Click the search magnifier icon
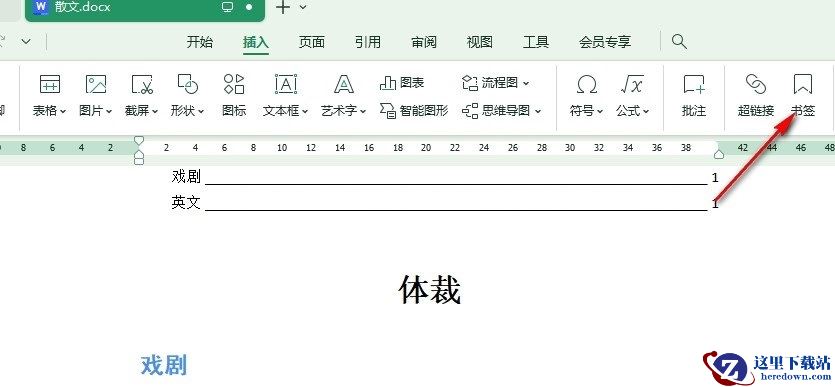Image resolution: width=835 pixels, height=387 pixels. tap(679, 42)
